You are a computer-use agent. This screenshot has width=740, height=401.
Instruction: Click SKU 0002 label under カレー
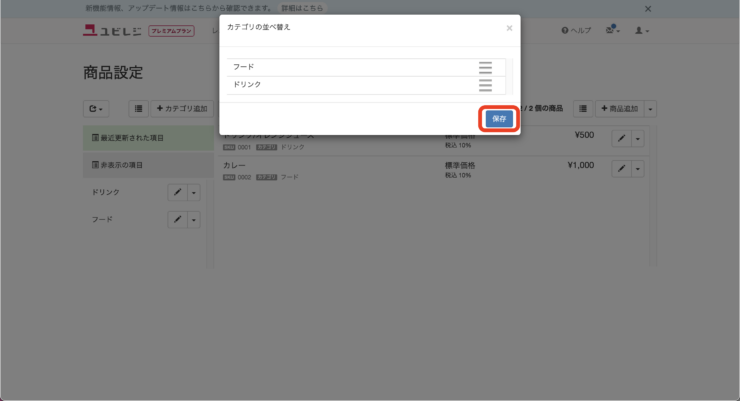tap(237, 177)
